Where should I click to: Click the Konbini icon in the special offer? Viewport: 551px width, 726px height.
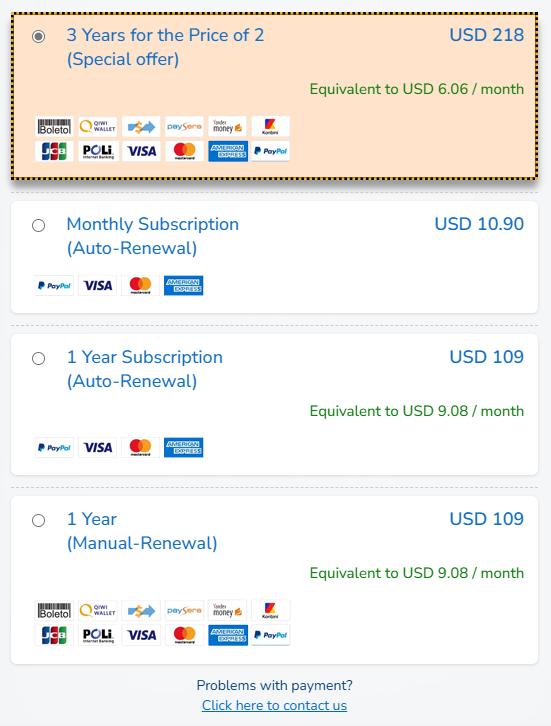[x=270, y=126]
